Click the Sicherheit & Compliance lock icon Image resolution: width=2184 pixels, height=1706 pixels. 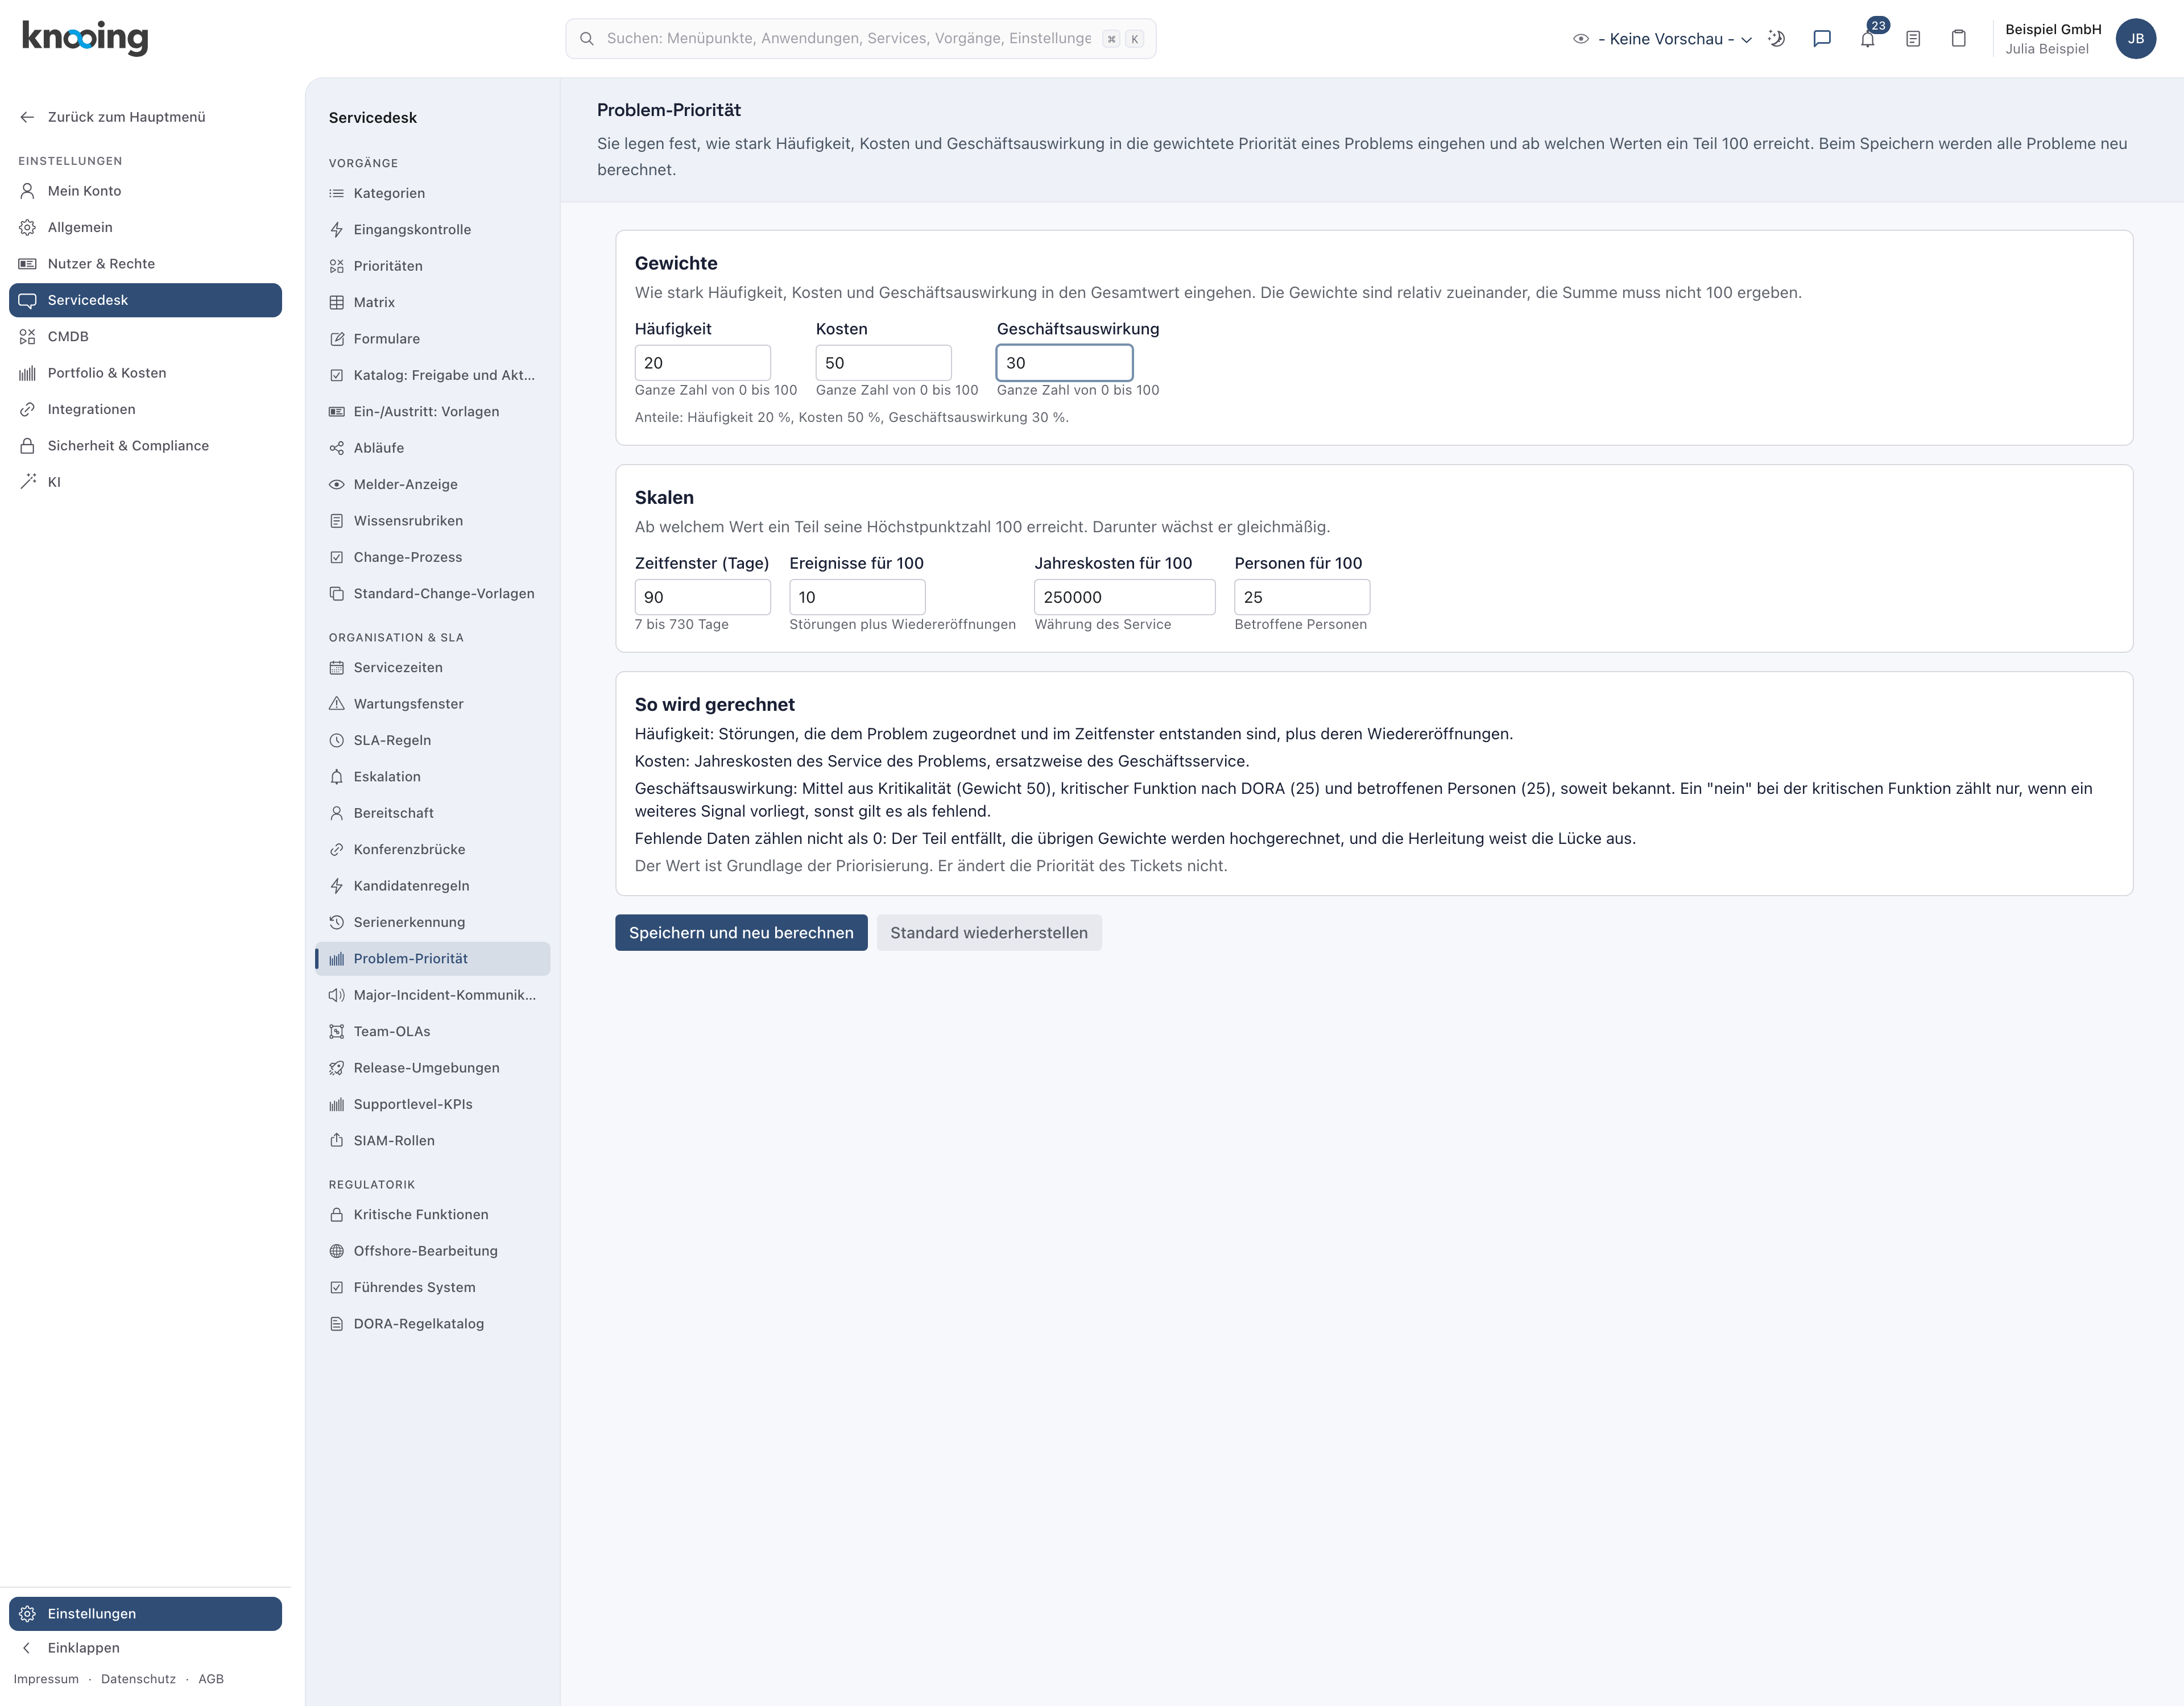[x=28, y=446]
